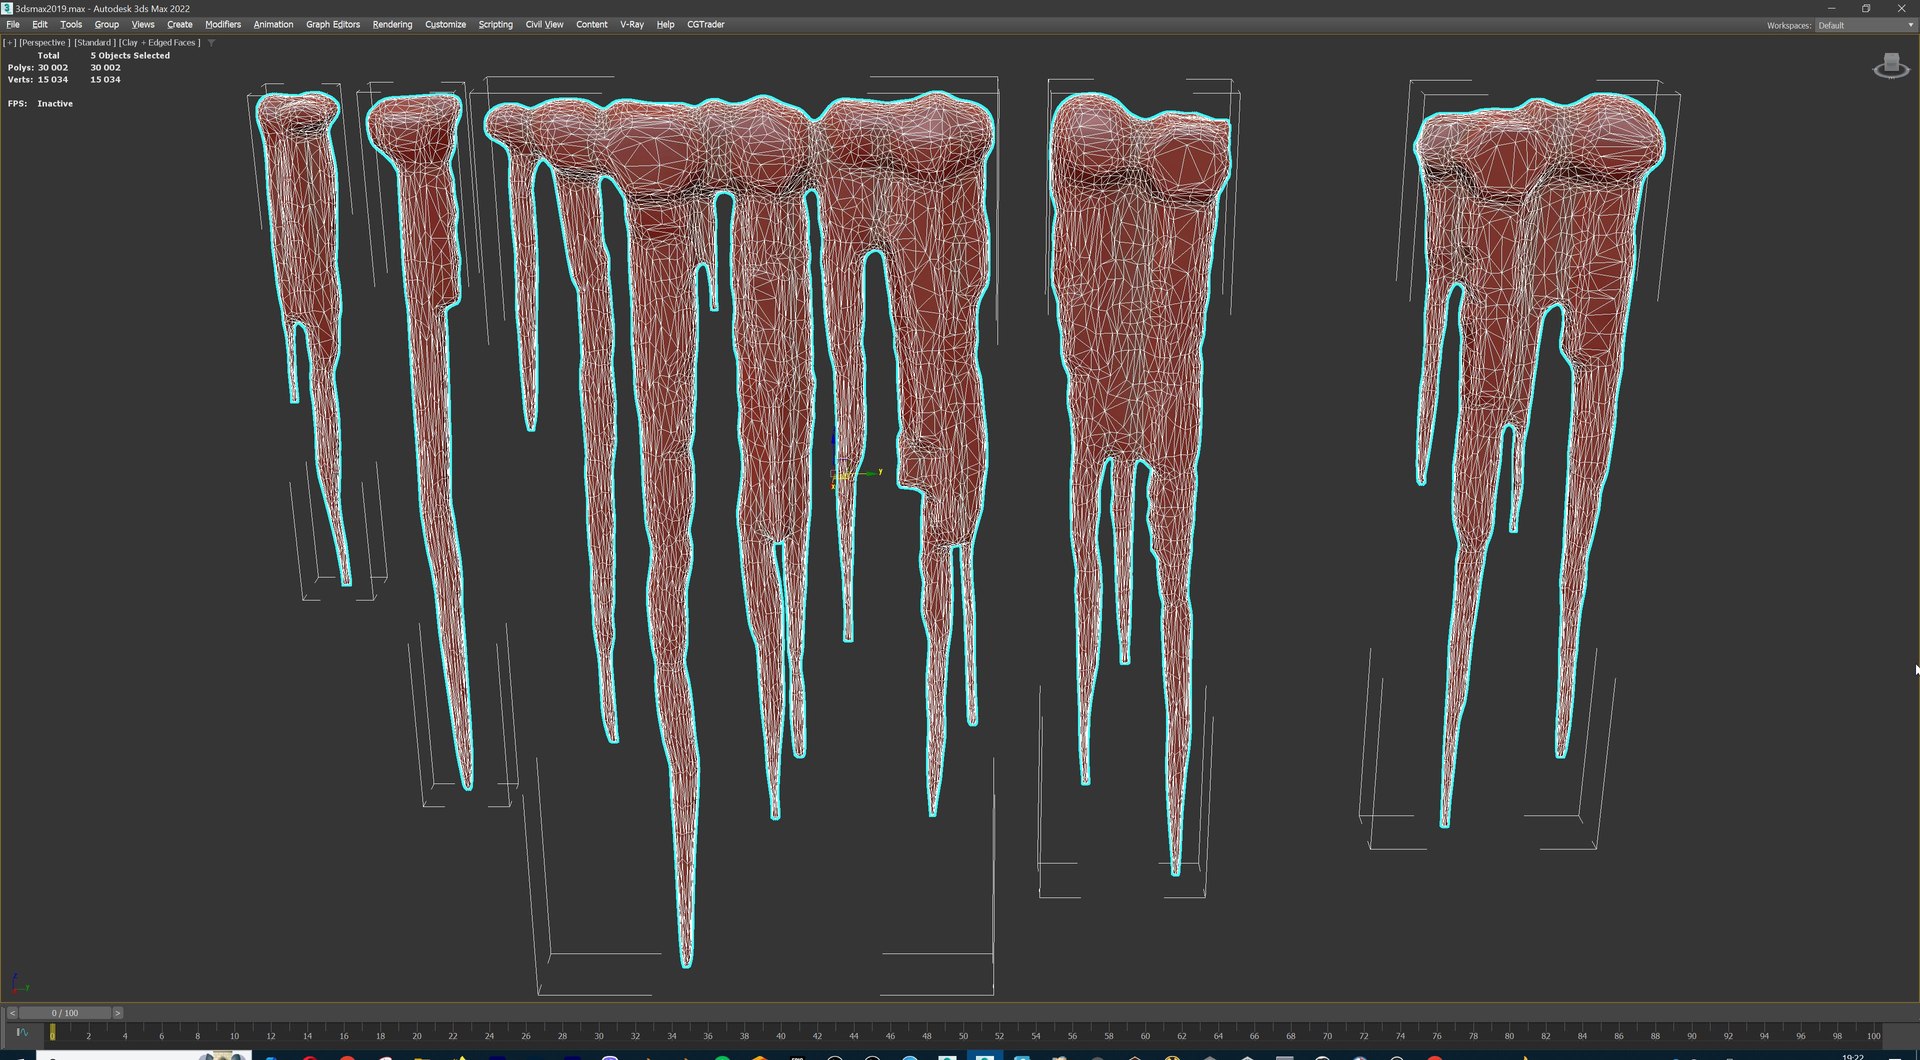The height and width of the screenshot is (1060, 1920).
Task: Open the viewport [+] general menu
Action: [10, 42]
